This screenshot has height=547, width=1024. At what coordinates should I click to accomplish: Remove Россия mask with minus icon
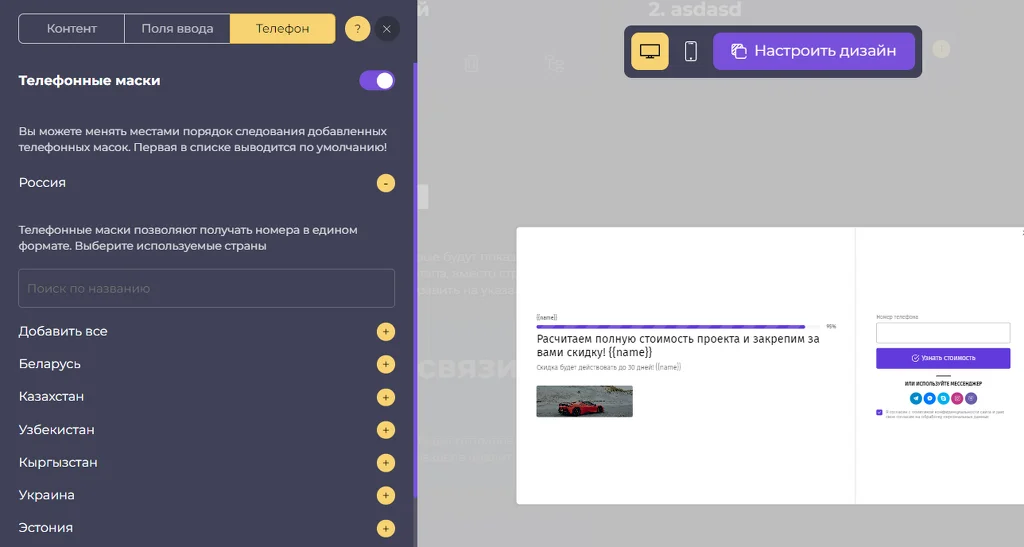pos(385,183)
